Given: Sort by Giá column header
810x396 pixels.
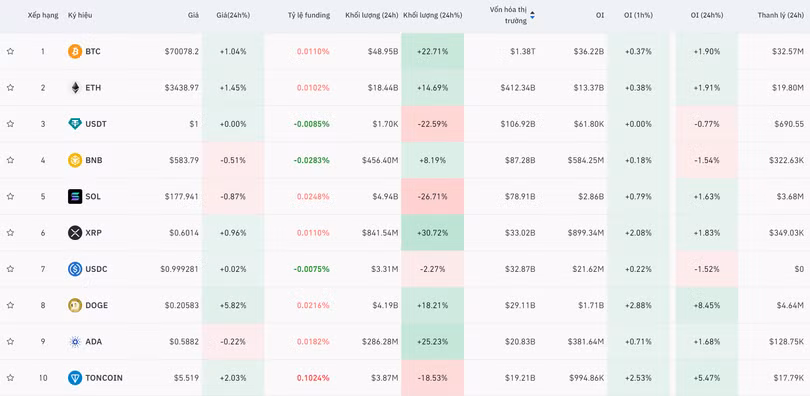Looking at the screenshot, I should click(x=193, y=15).
